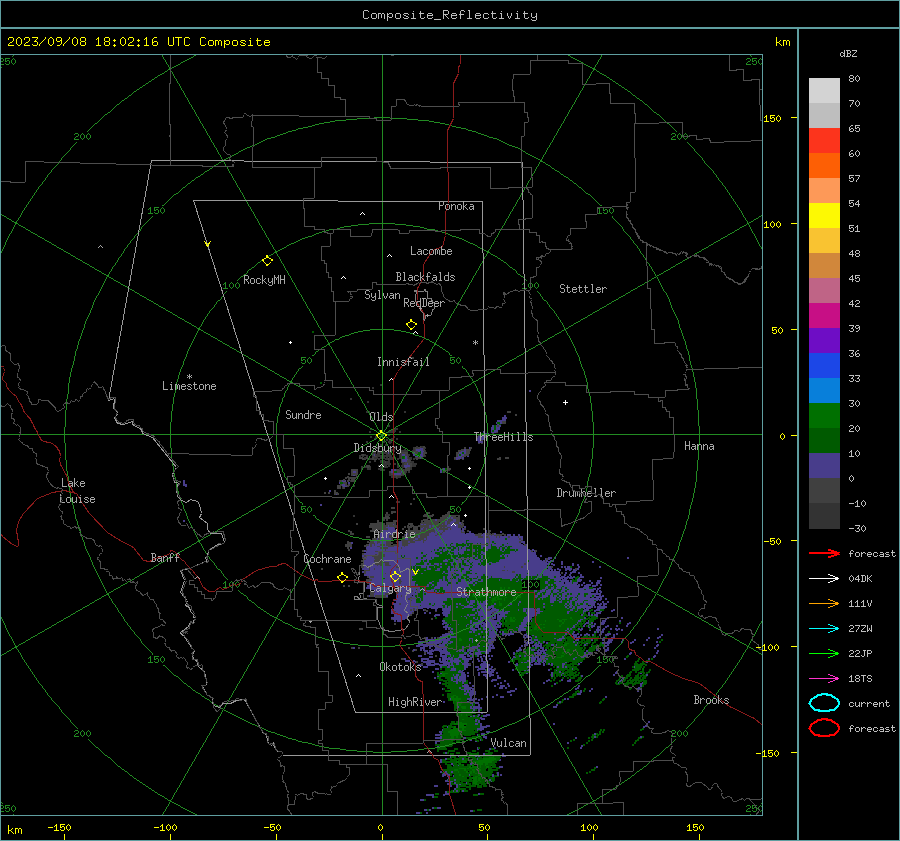Screen dimensions: 900x841
Task: Click the Okotoks town label
Action: 400,666
